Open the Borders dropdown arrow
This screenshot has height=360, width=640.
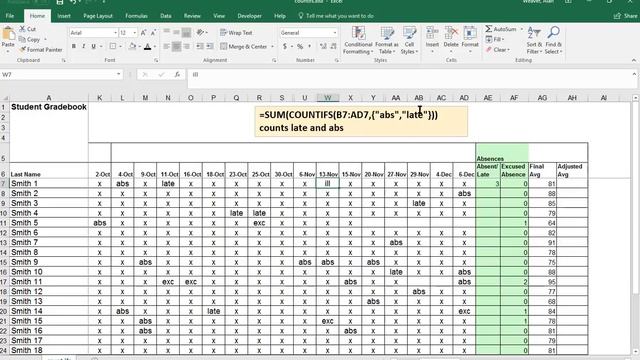point(120,47)
